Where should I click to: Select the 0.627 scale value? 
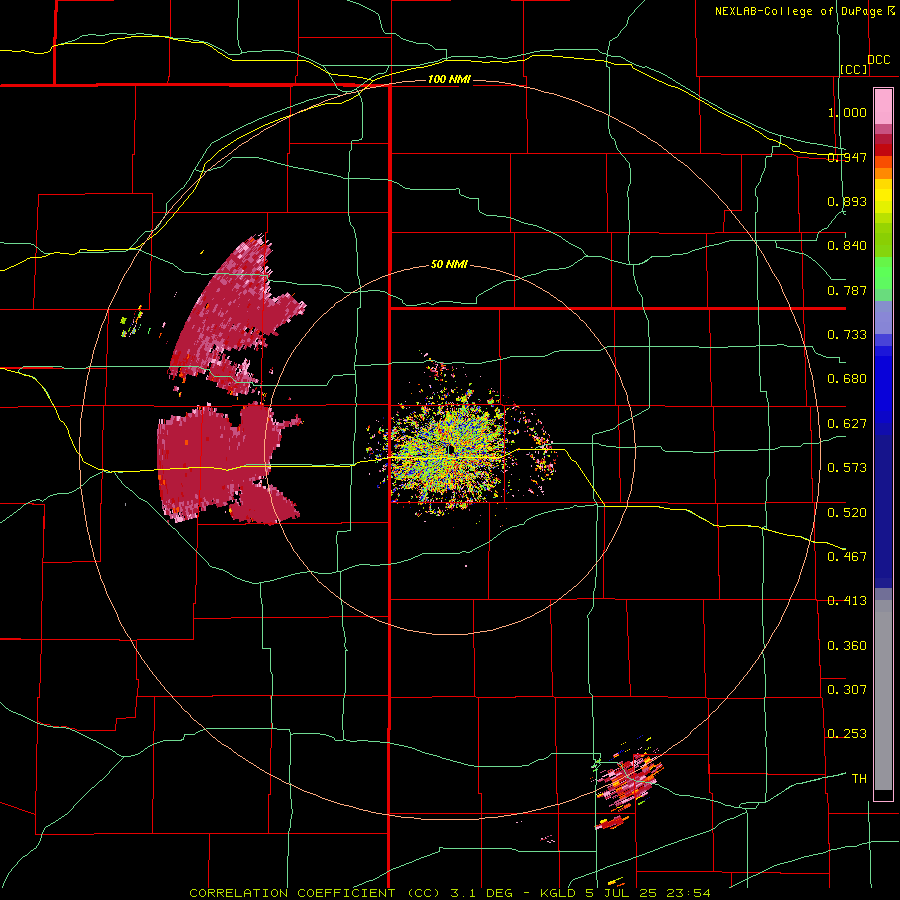(x=847, y=424)
